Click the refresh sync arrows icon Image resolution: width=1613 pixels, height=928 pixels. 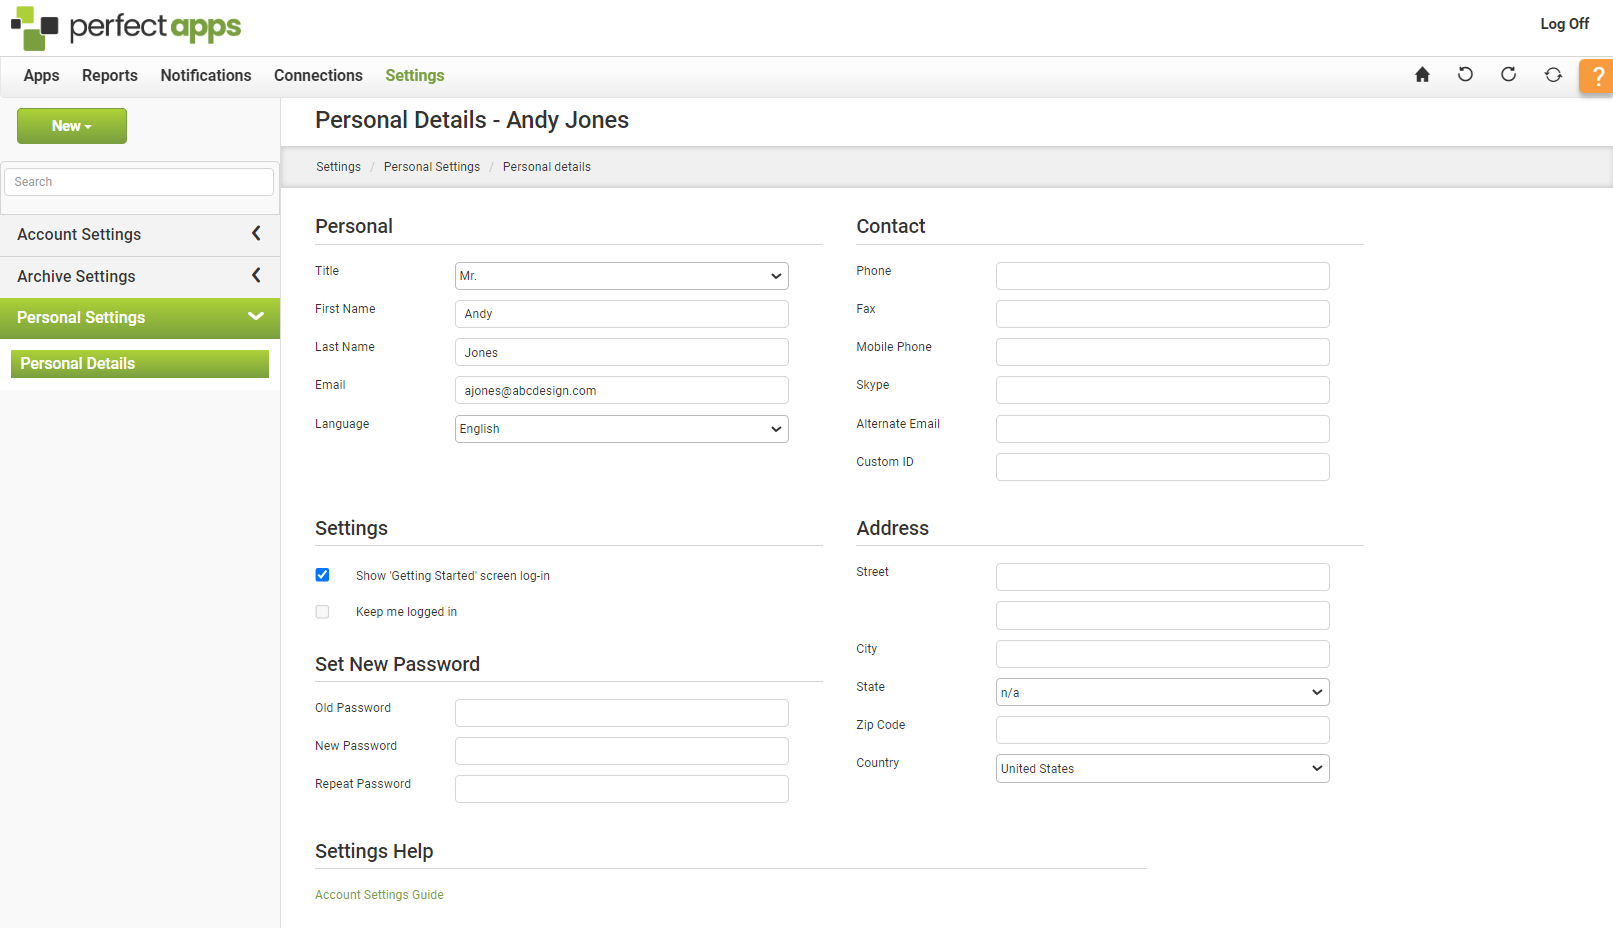coord(1553,75)
